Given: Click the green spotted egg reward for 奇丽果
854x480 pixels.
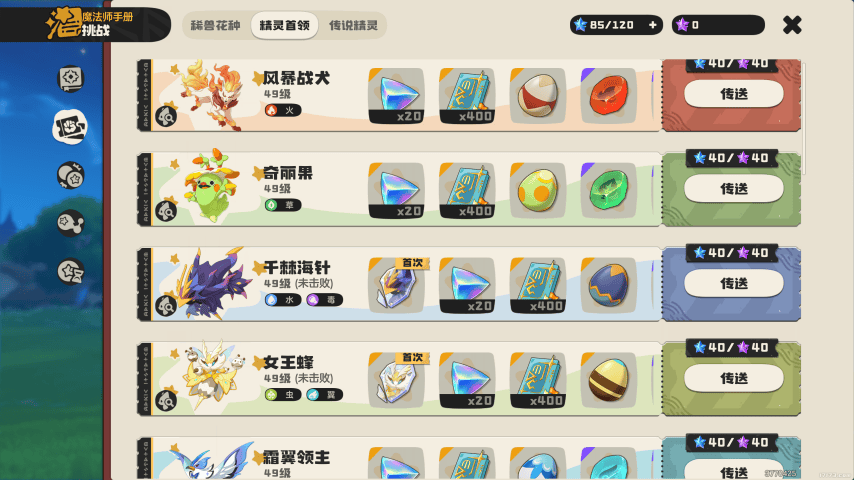Looking at the screenshot, I should 538,191.
